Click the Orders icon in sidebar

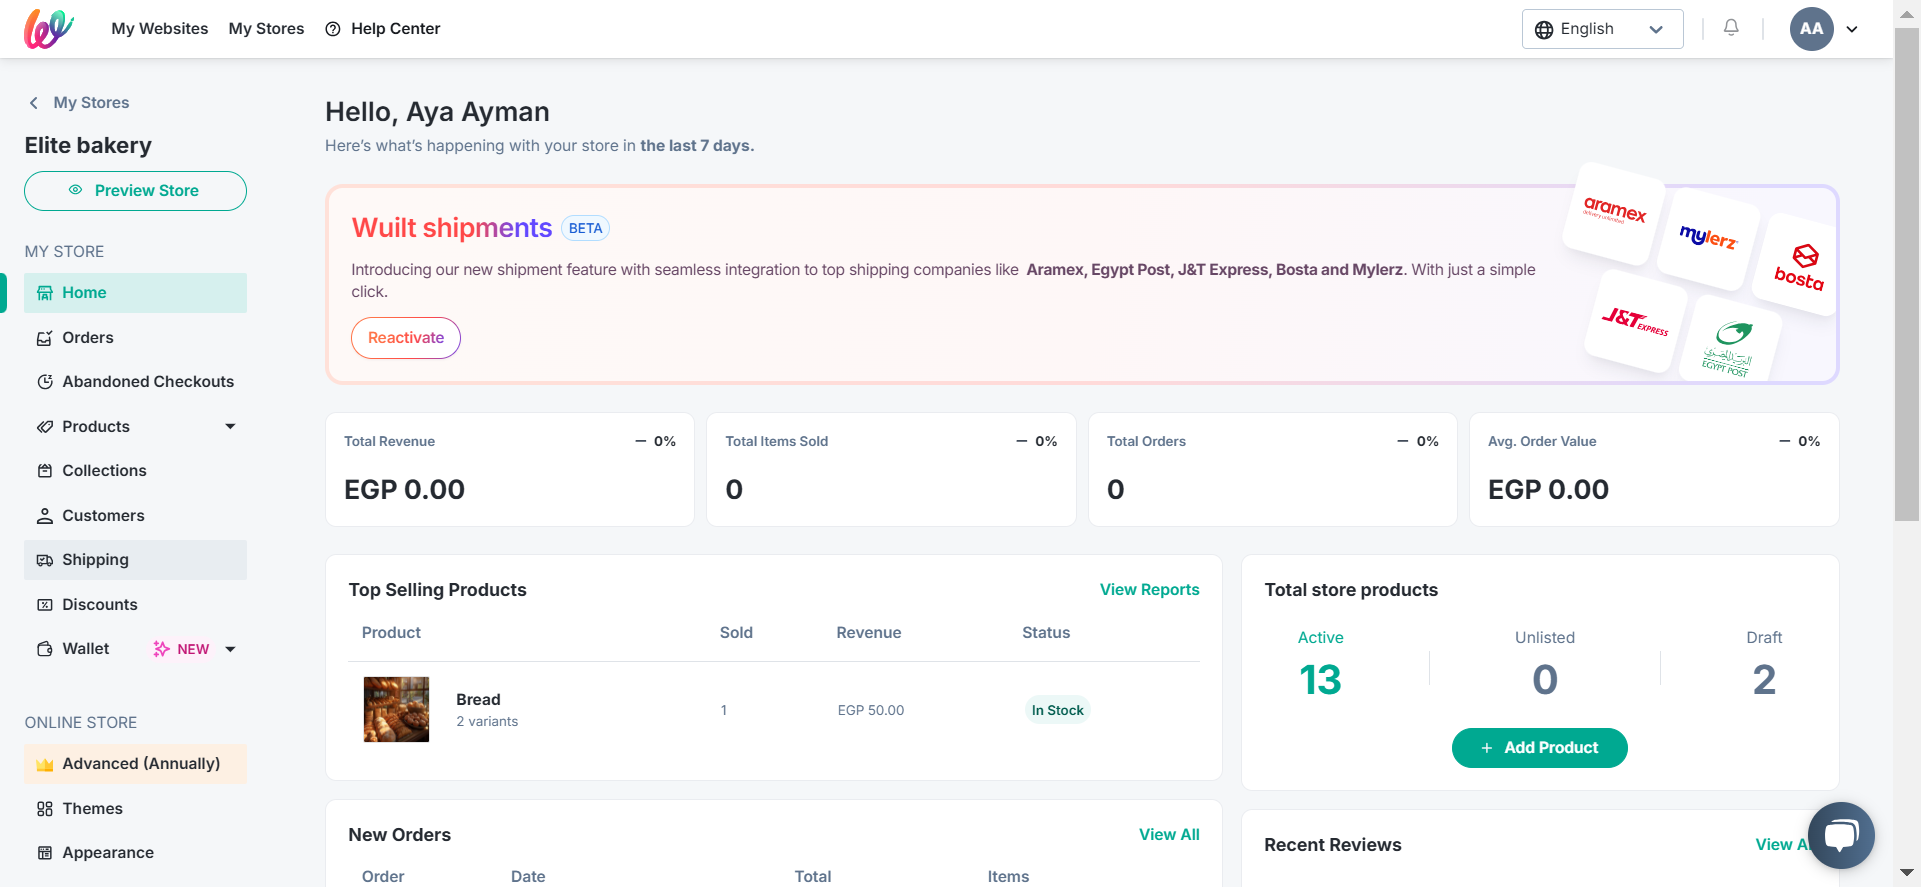point(45,338)
